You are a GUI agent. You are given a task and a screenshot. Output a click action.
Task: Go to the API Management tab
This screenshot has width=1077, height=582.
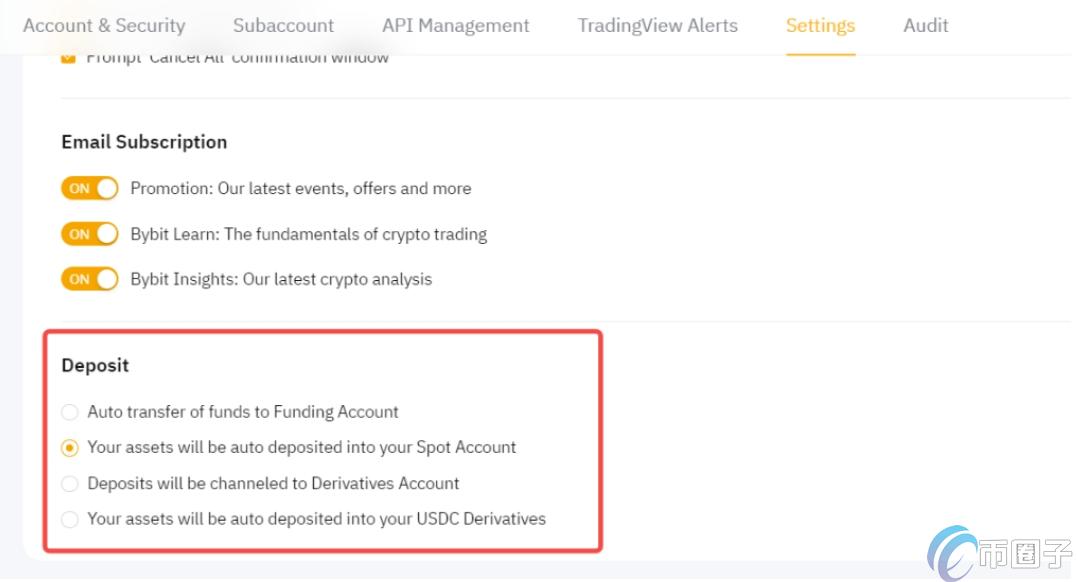coord(456,26)
